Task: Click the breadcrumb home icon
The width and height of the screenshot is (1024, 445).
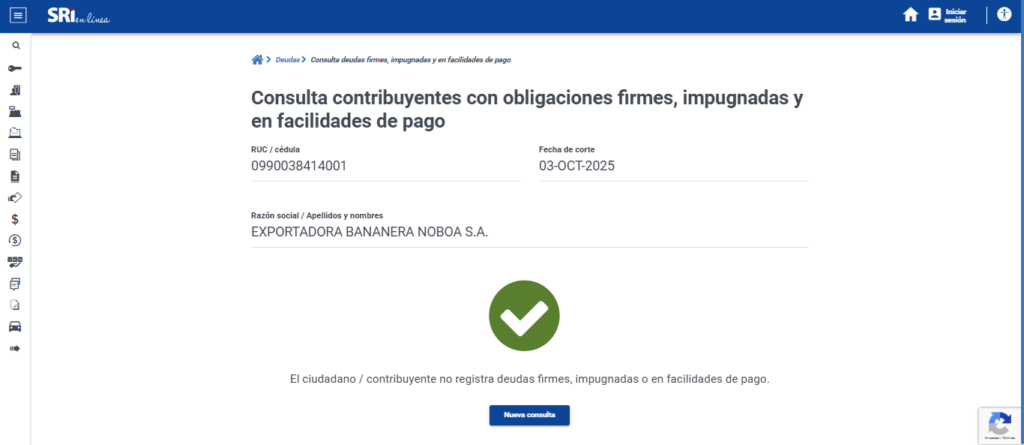Action: [257, 60]
